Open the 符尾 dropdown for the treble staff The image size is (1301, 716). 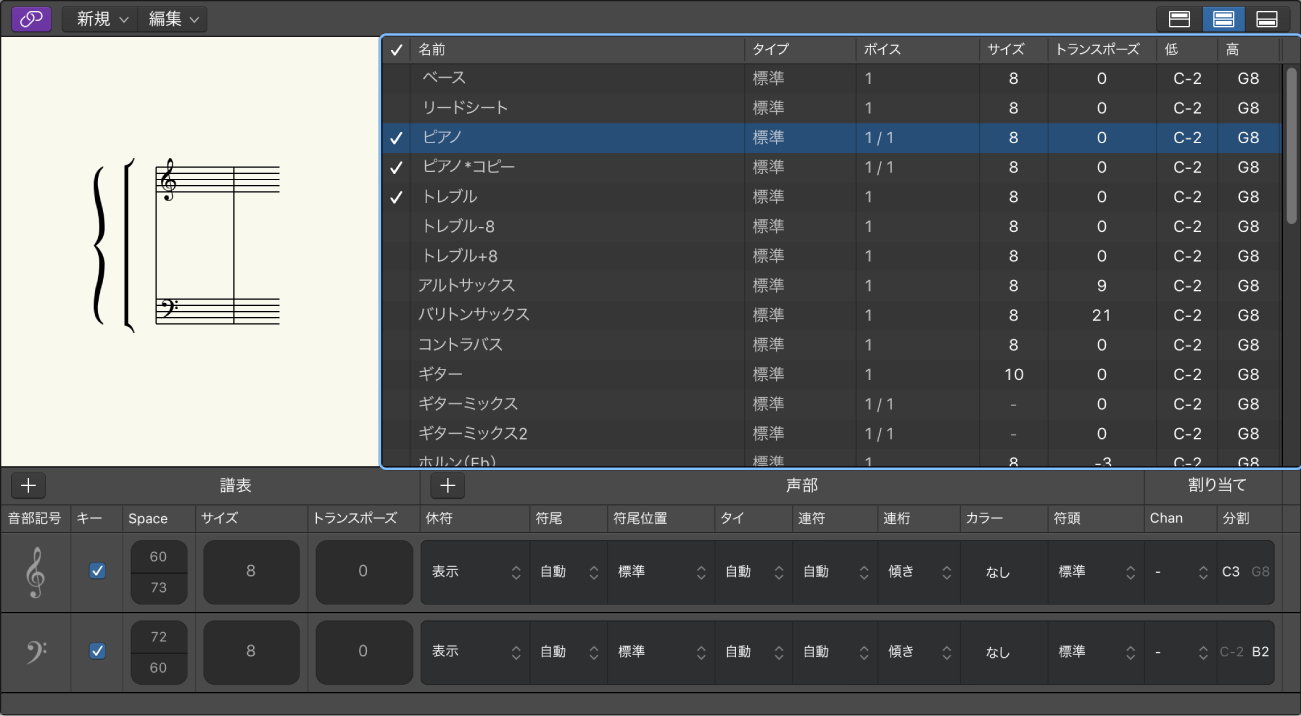click(568, 572)
